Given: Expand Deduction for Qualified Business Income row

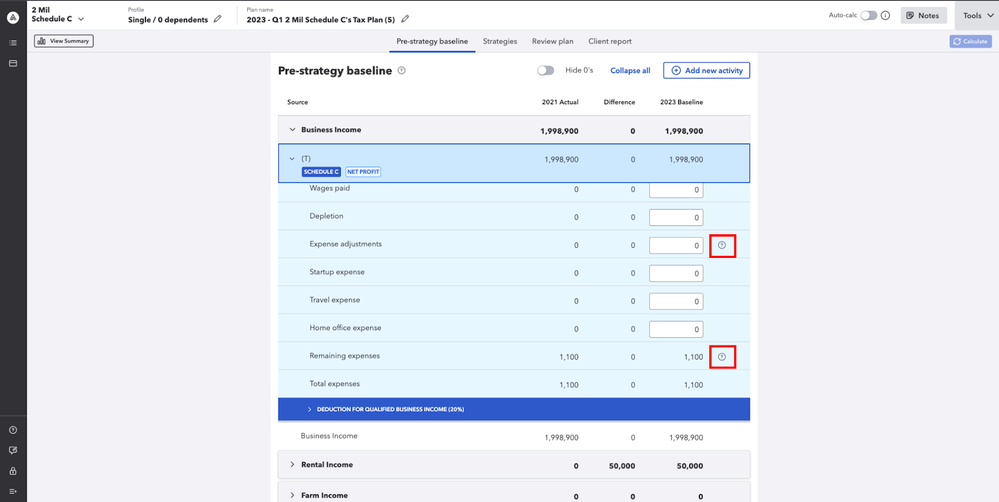Looking at the screenshot, I should 309,409.
